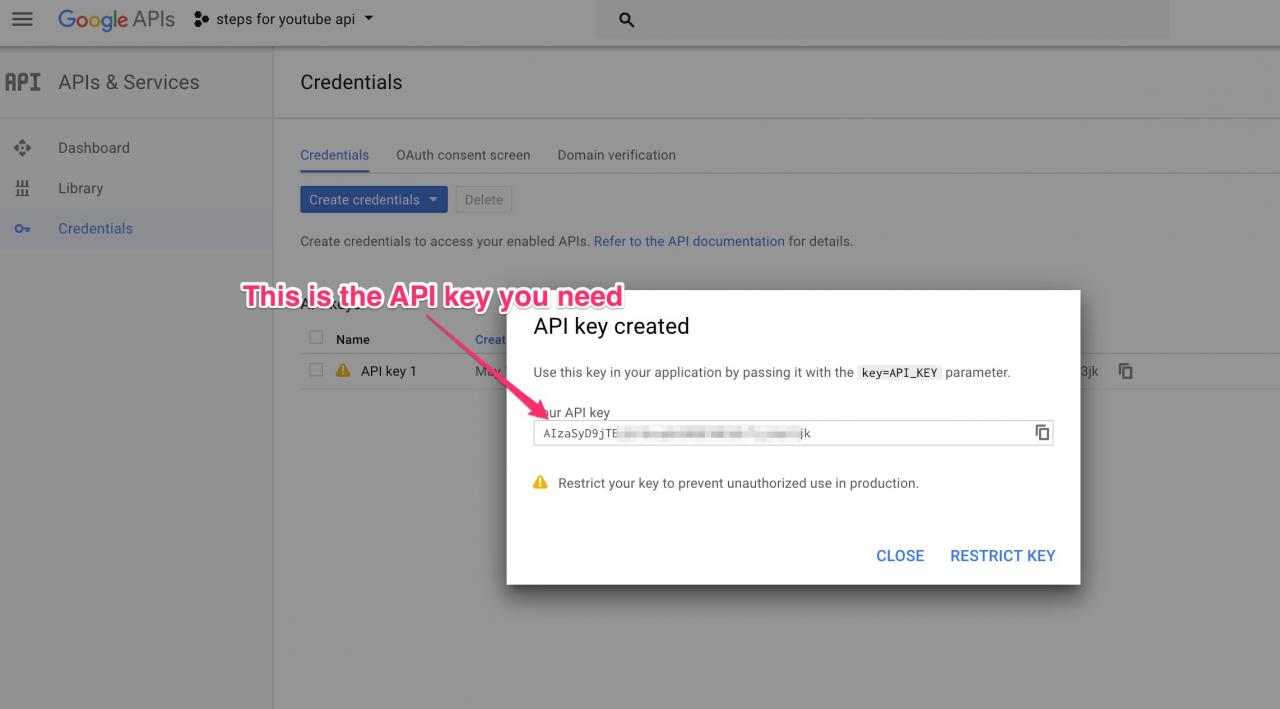
Task: Click the 'APIs & Services' sidebar heading
Action: tap(129, 82)
